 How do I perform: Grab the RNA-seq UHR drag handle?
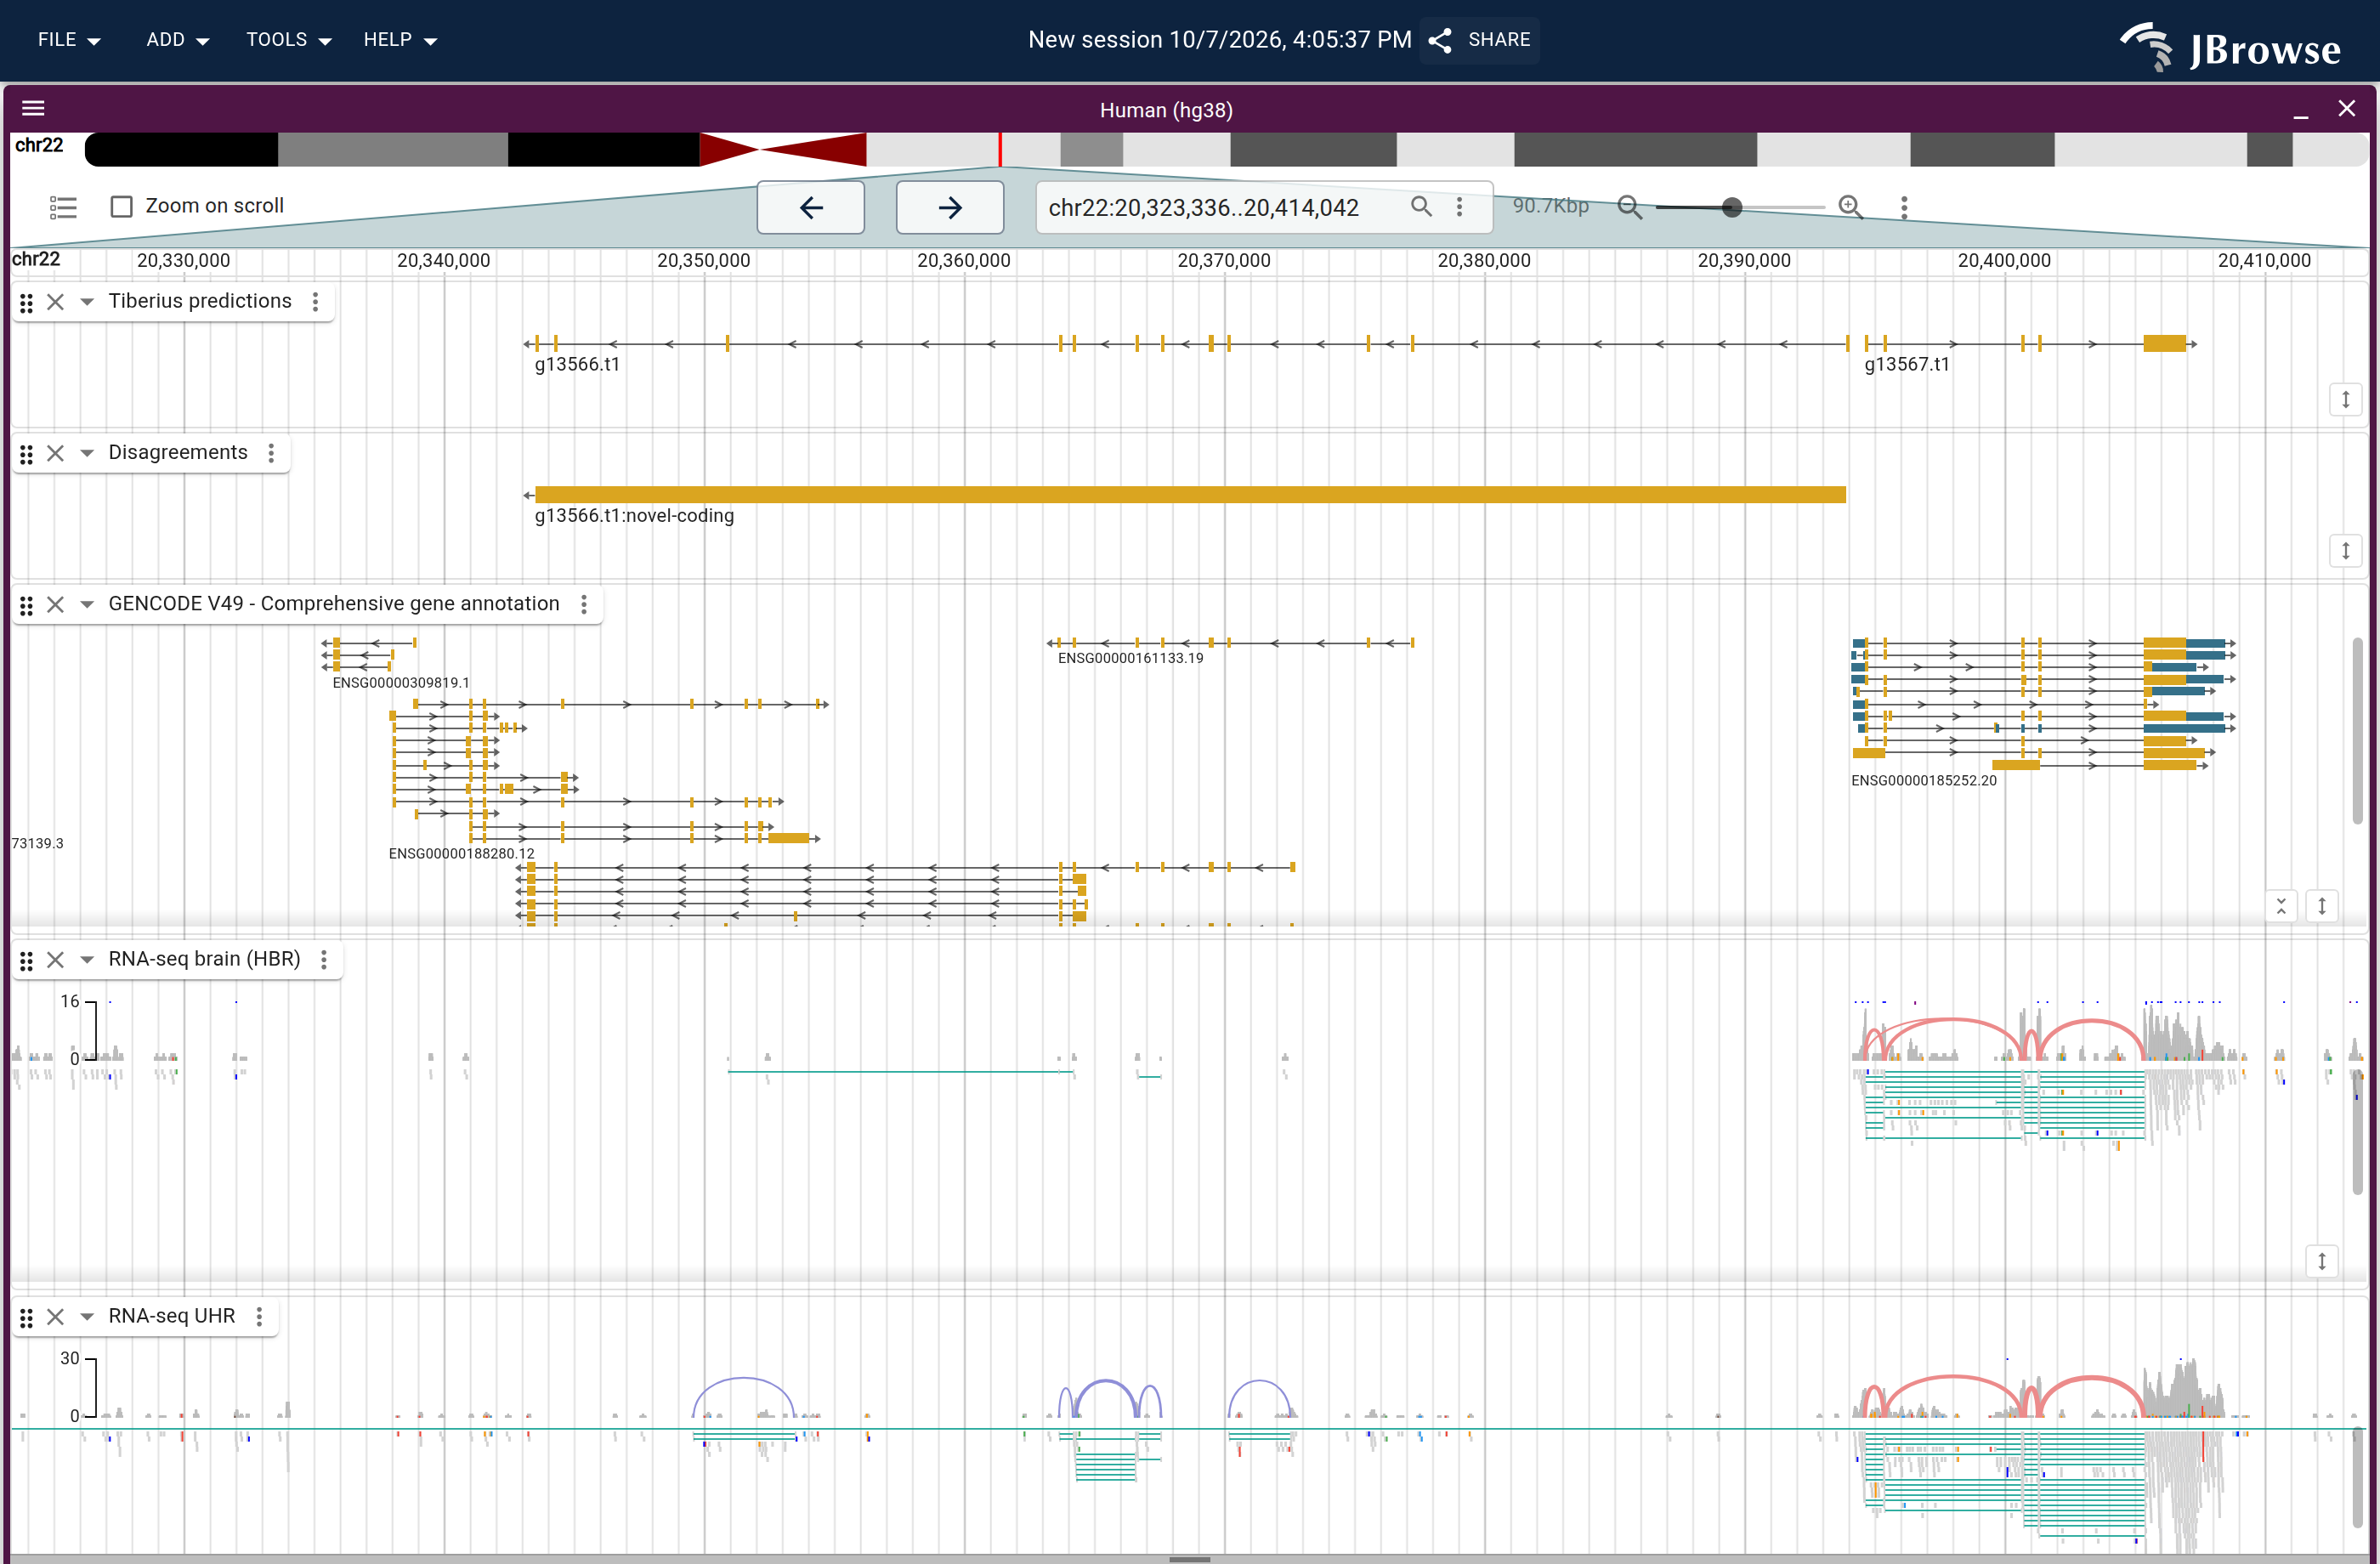(27, 1318)
